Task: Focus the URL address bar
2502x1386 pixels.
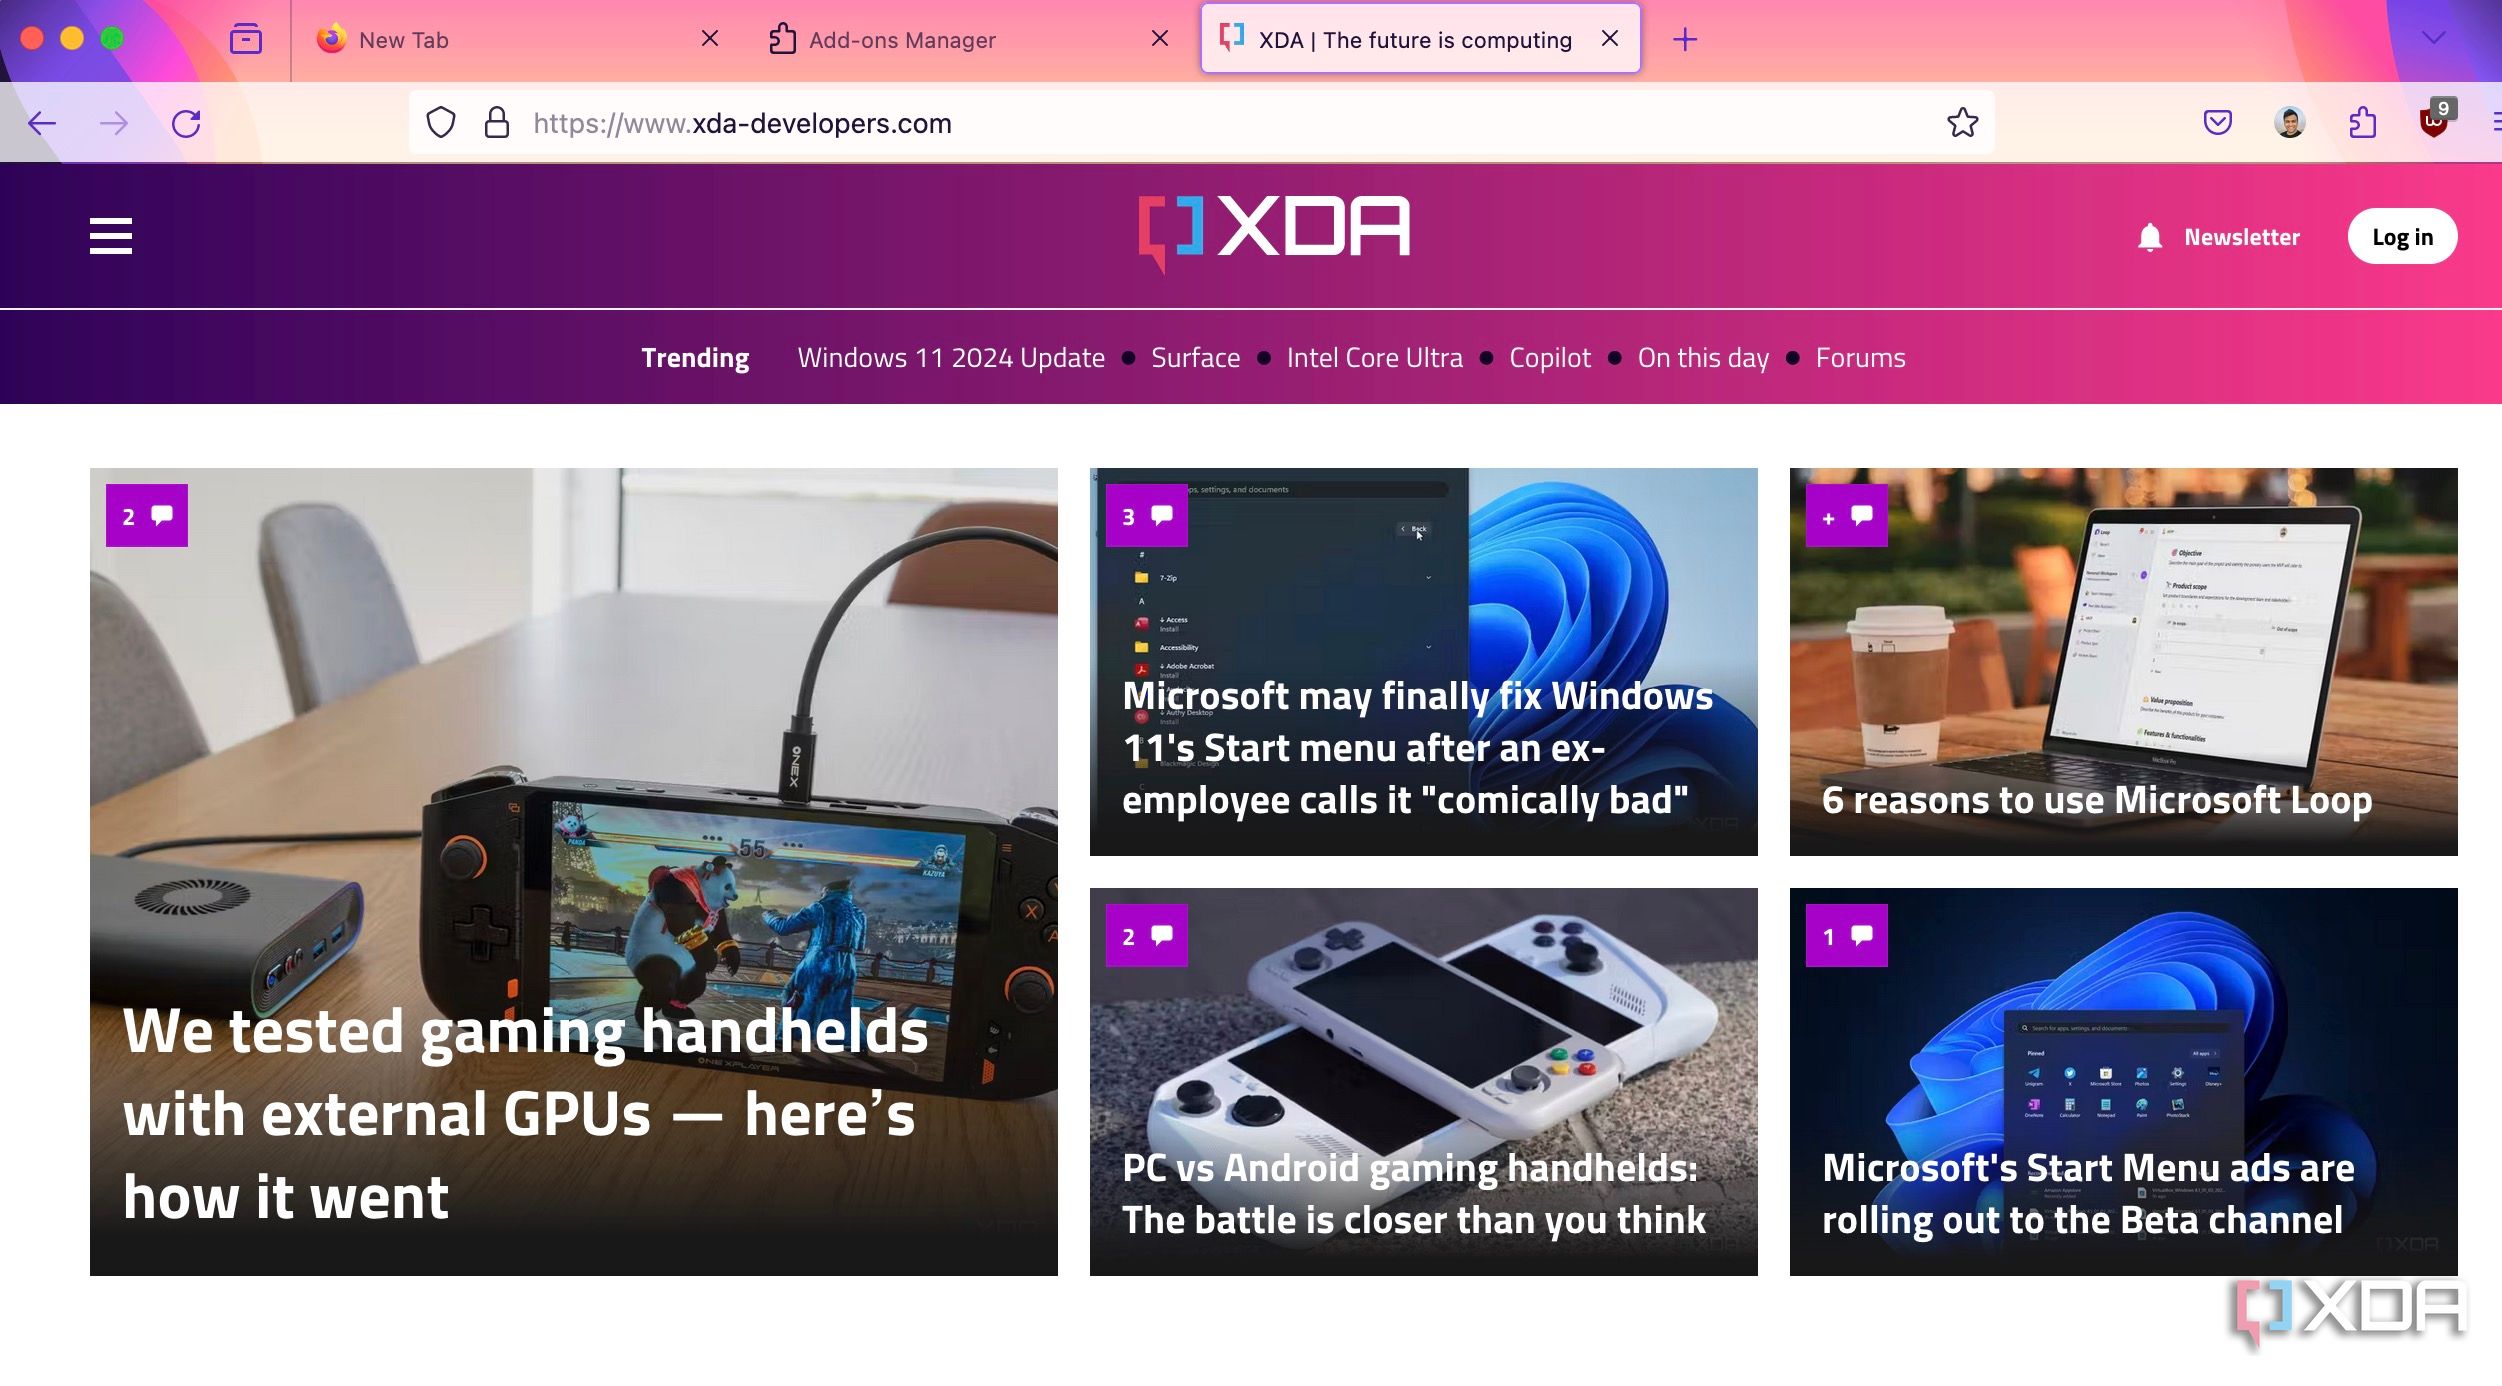Action: point(1200,123)
